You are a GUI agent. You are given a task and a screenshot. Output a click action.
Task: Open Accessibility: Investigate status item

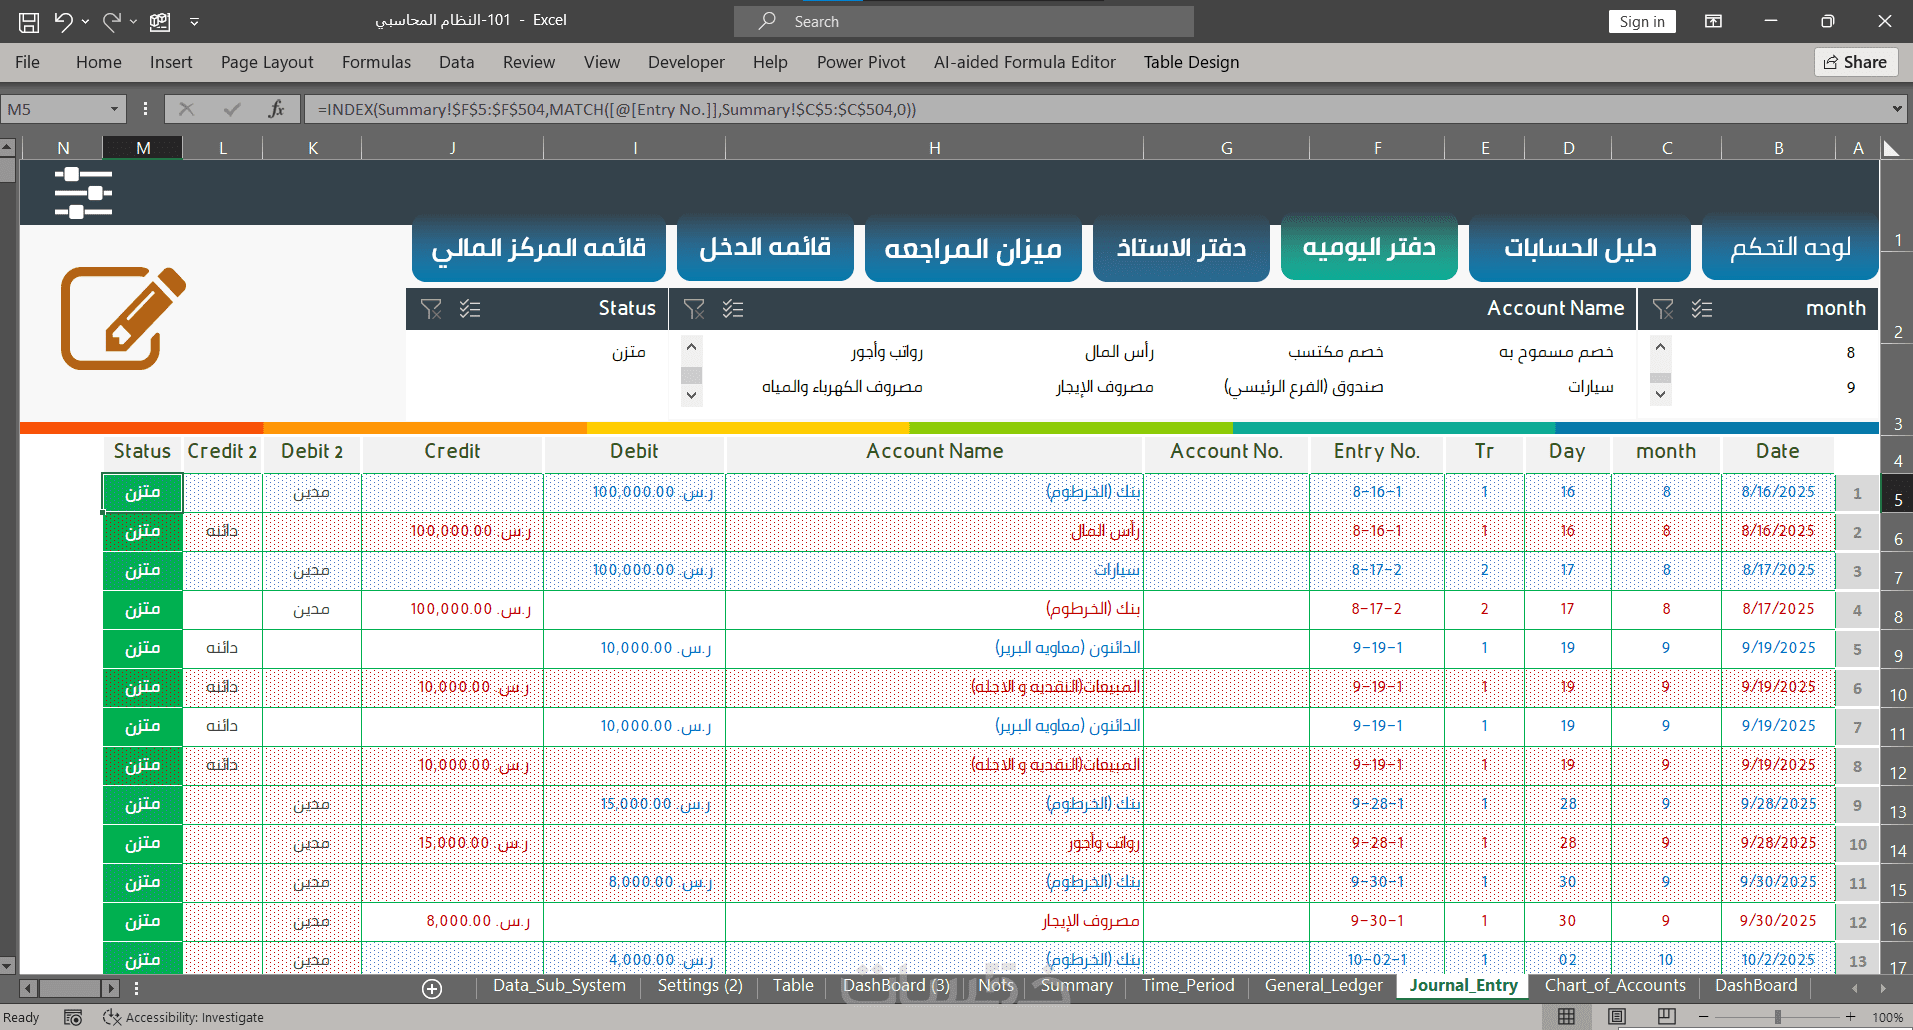tap(184, 1017)
